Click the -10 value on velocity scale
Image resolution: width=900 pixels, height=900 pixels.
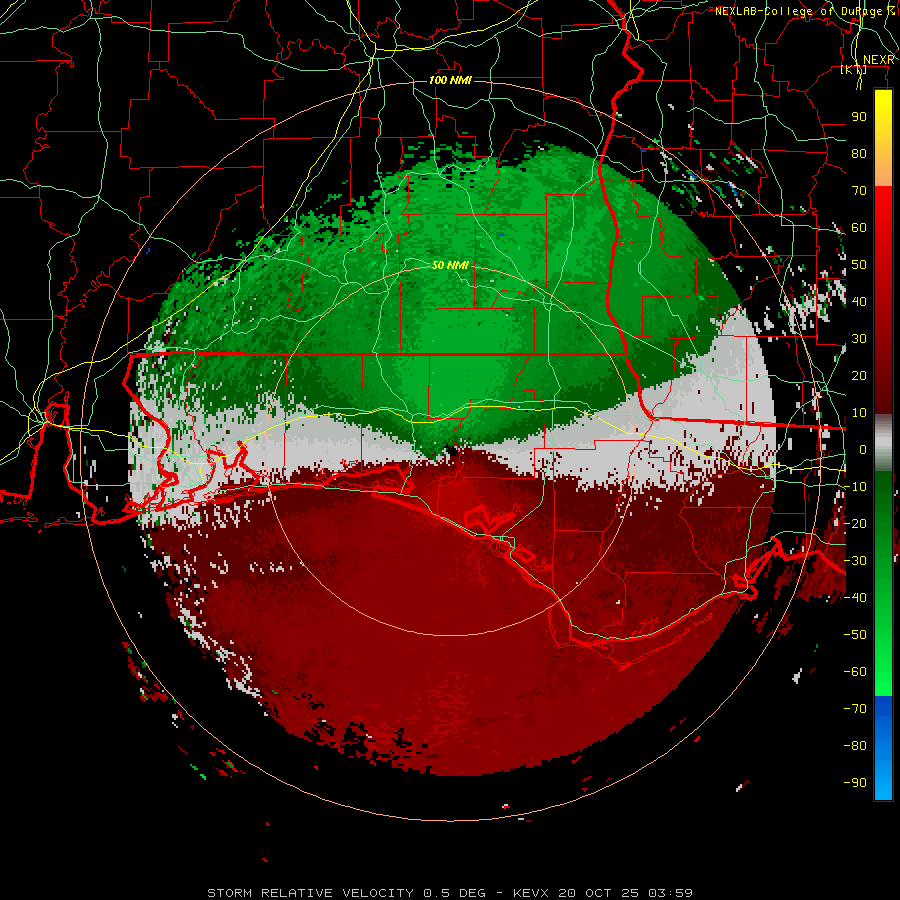click(x=855, y=487)
